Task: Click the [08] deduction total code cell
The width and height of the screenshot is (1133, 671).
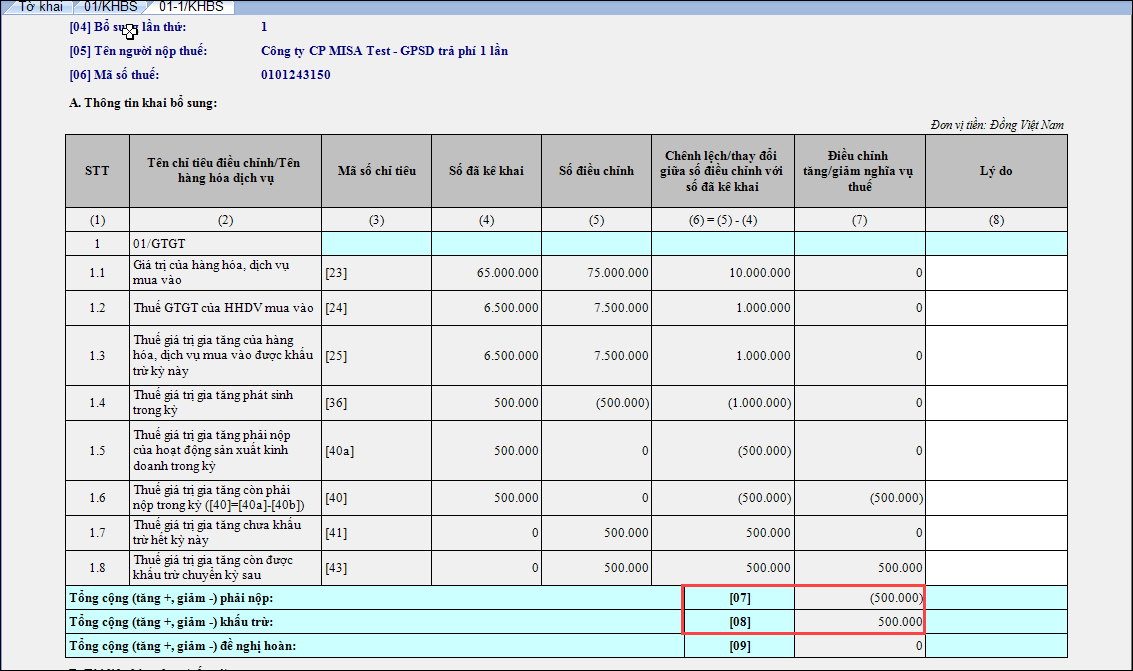Action: pyautogui.click(x=739, y=622)
